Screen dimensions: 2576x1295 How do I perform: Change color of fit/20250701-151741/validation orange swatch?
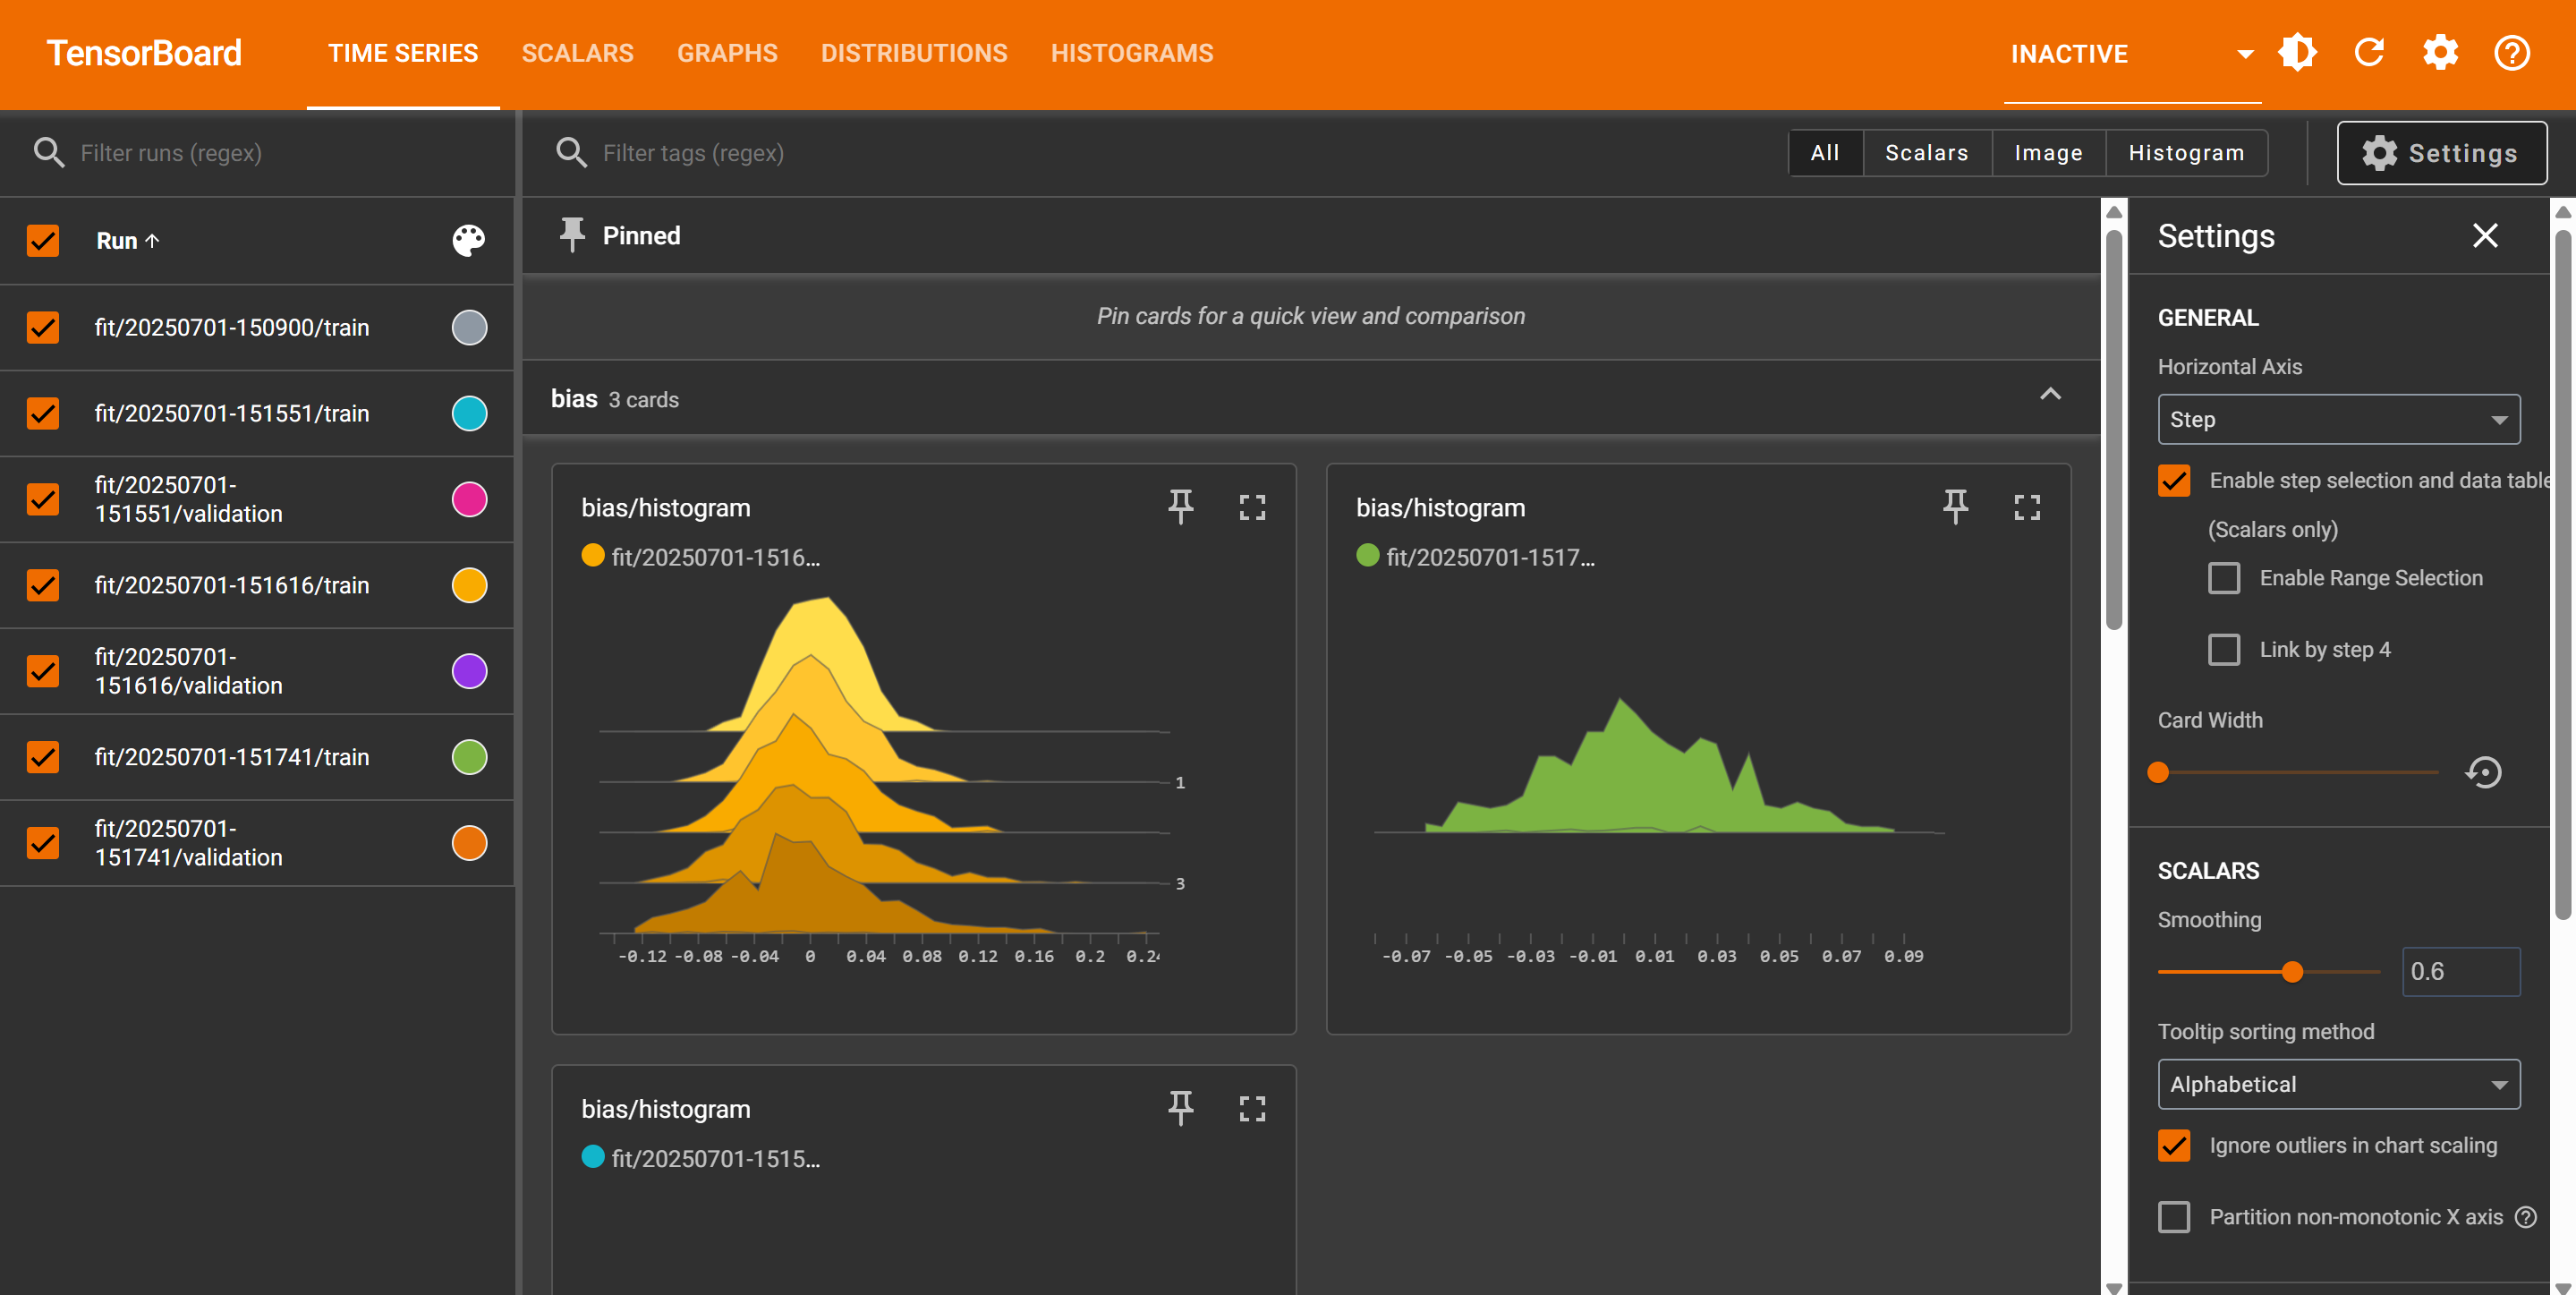[469, 843]
